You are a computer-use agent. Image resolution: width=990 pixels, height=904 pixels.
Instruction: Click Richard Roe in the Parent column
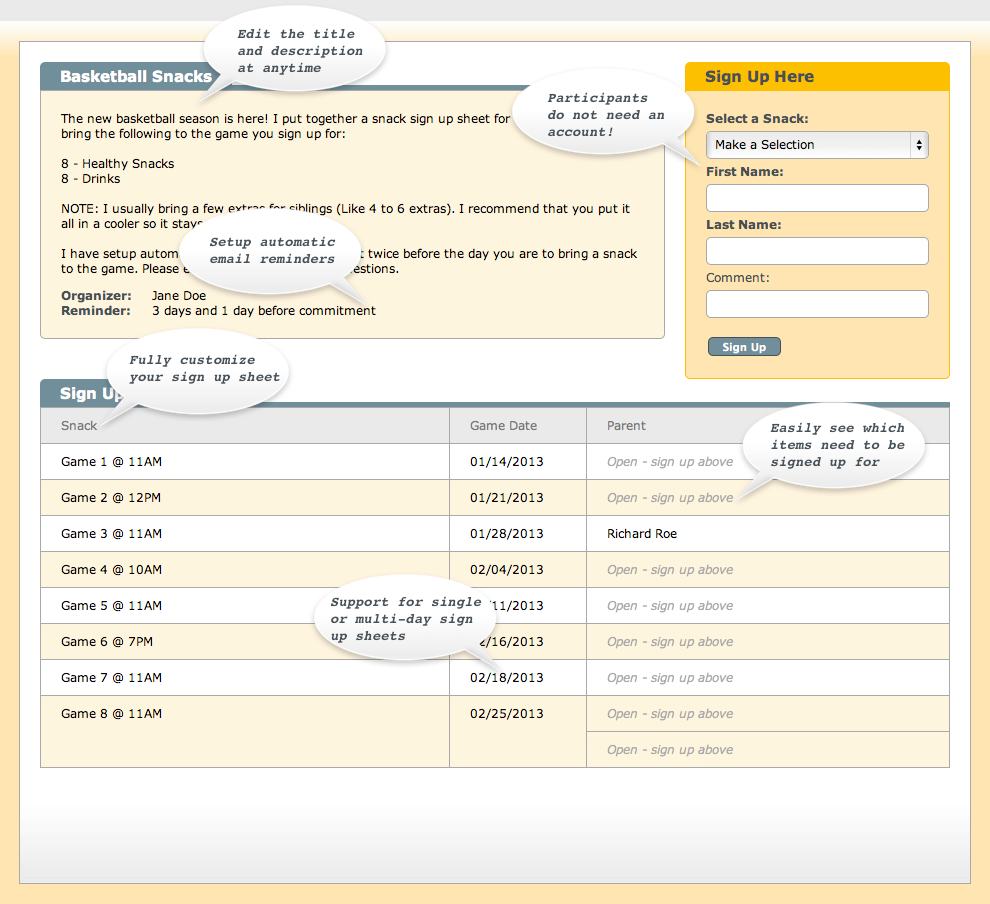(x=641, y=533)
